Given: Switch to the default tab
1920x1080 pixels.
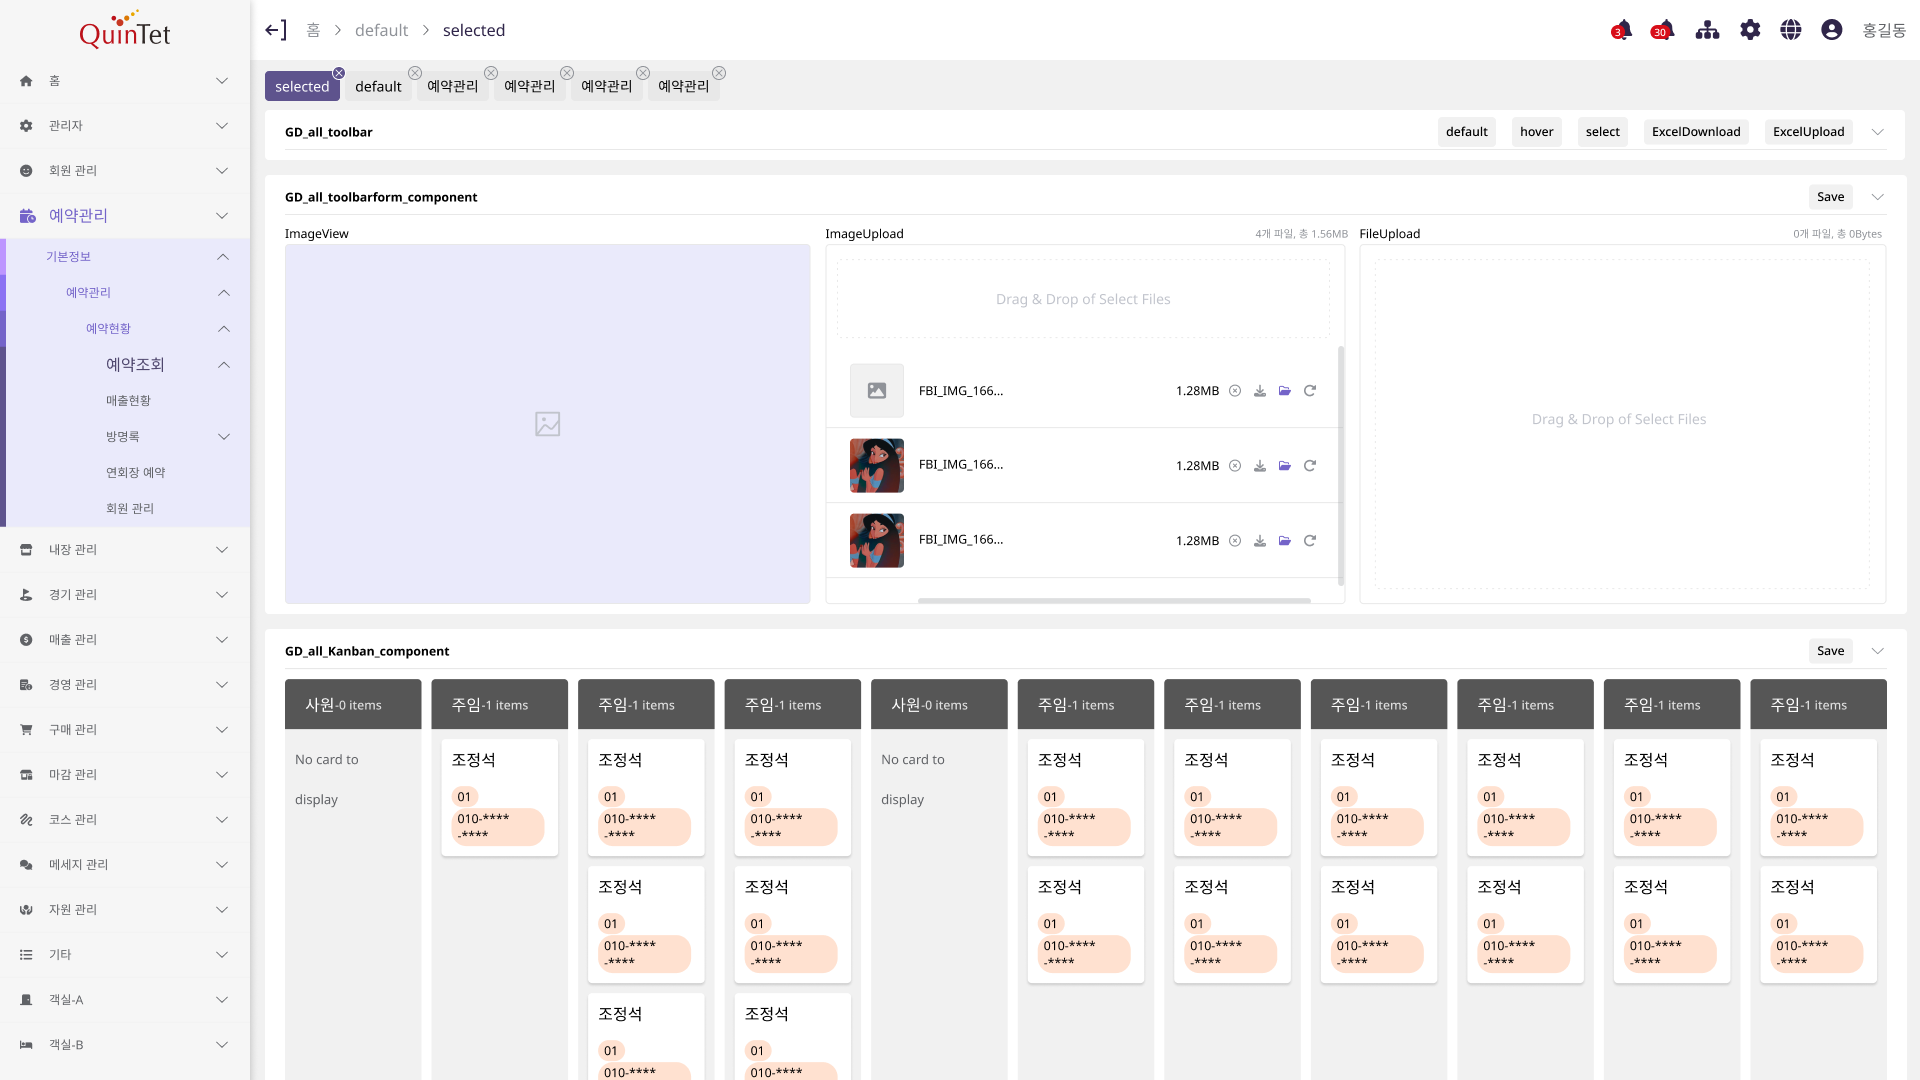Looking at the screenshot, I should point(378,87).
